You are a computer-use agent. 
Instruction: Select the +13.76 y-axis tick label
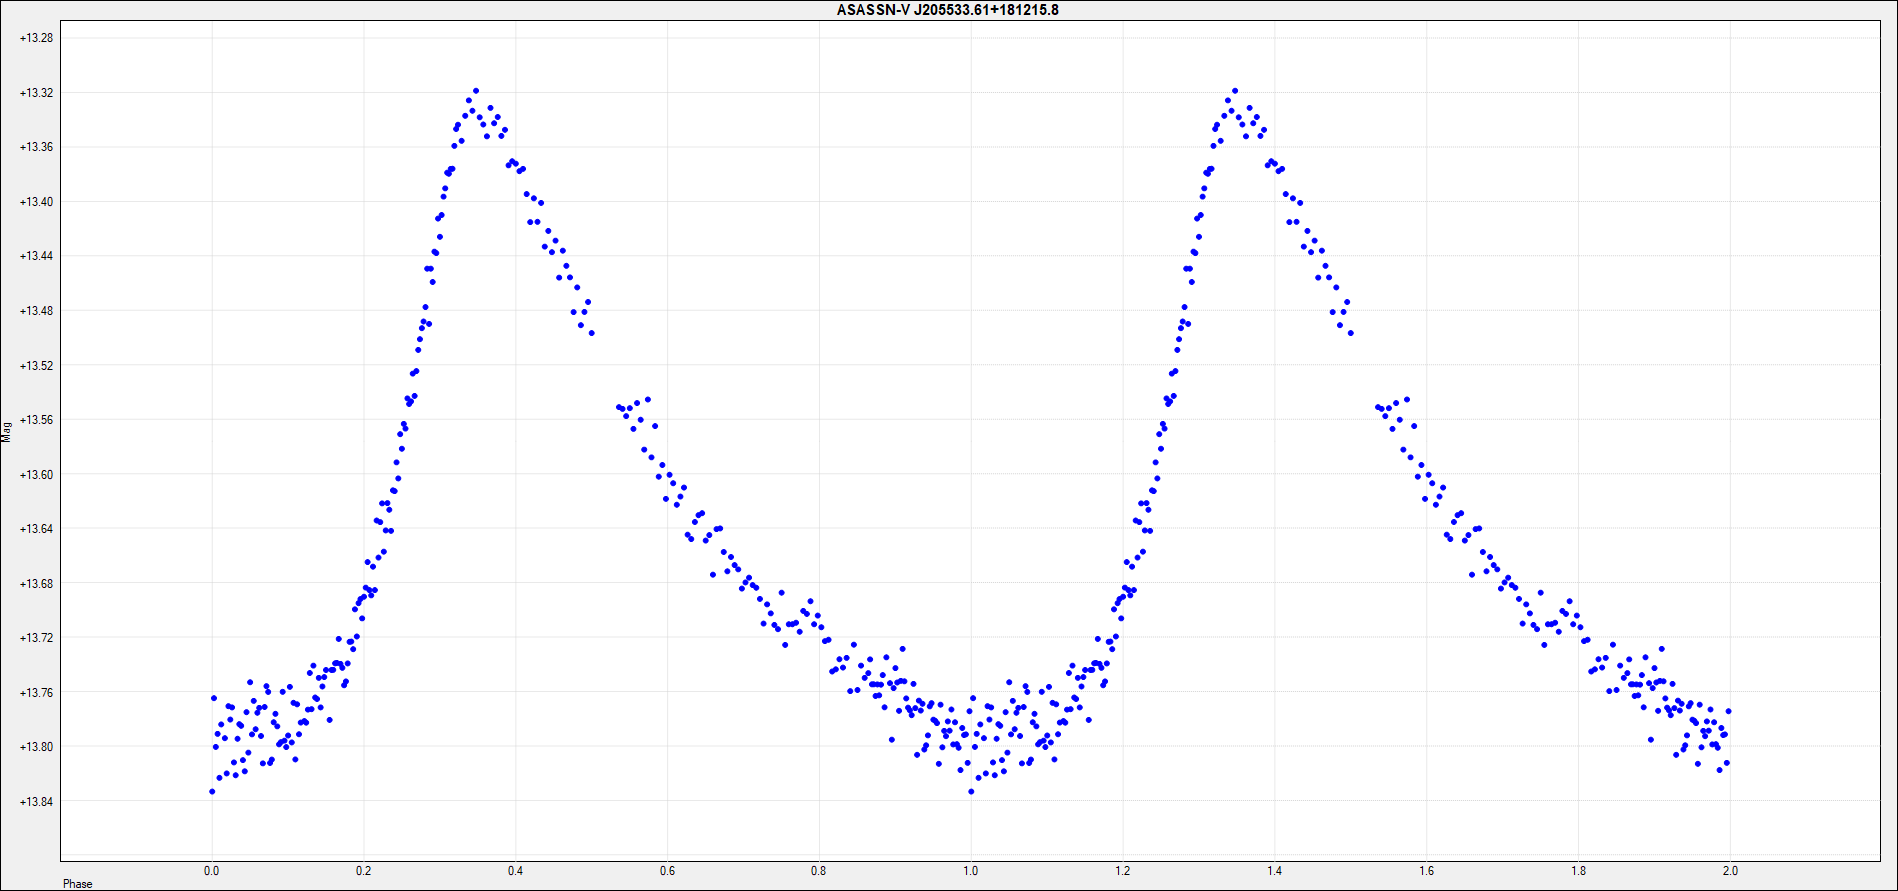pyautogui.click(x=37, y=693)
